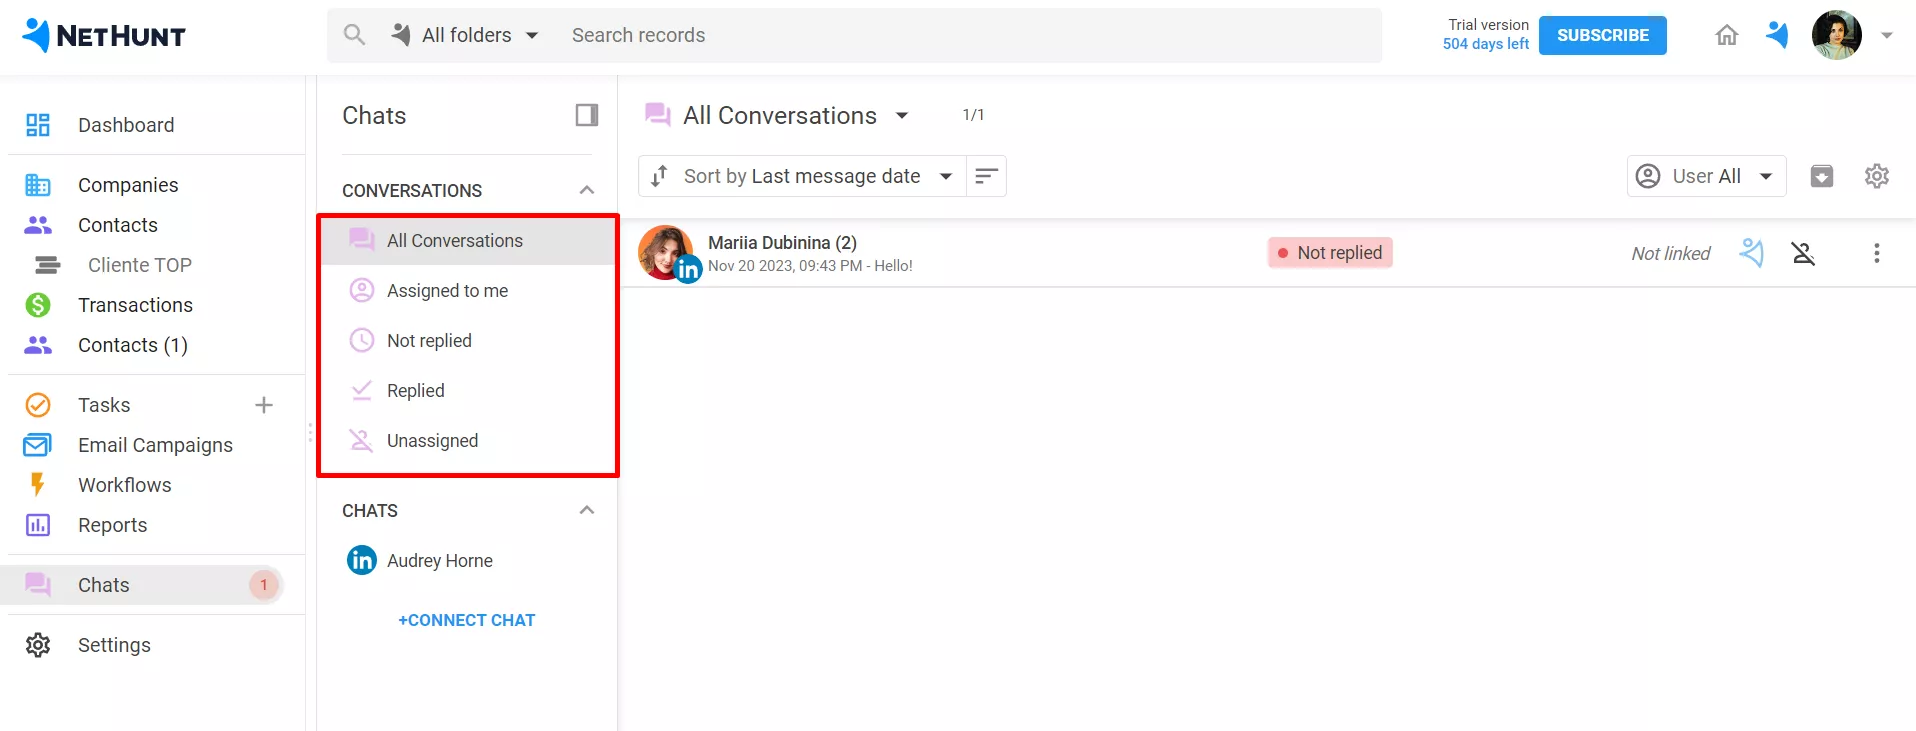Open Sort by Last message date dropdown
Screen dimensions: 1916x731
coord(802,176)
